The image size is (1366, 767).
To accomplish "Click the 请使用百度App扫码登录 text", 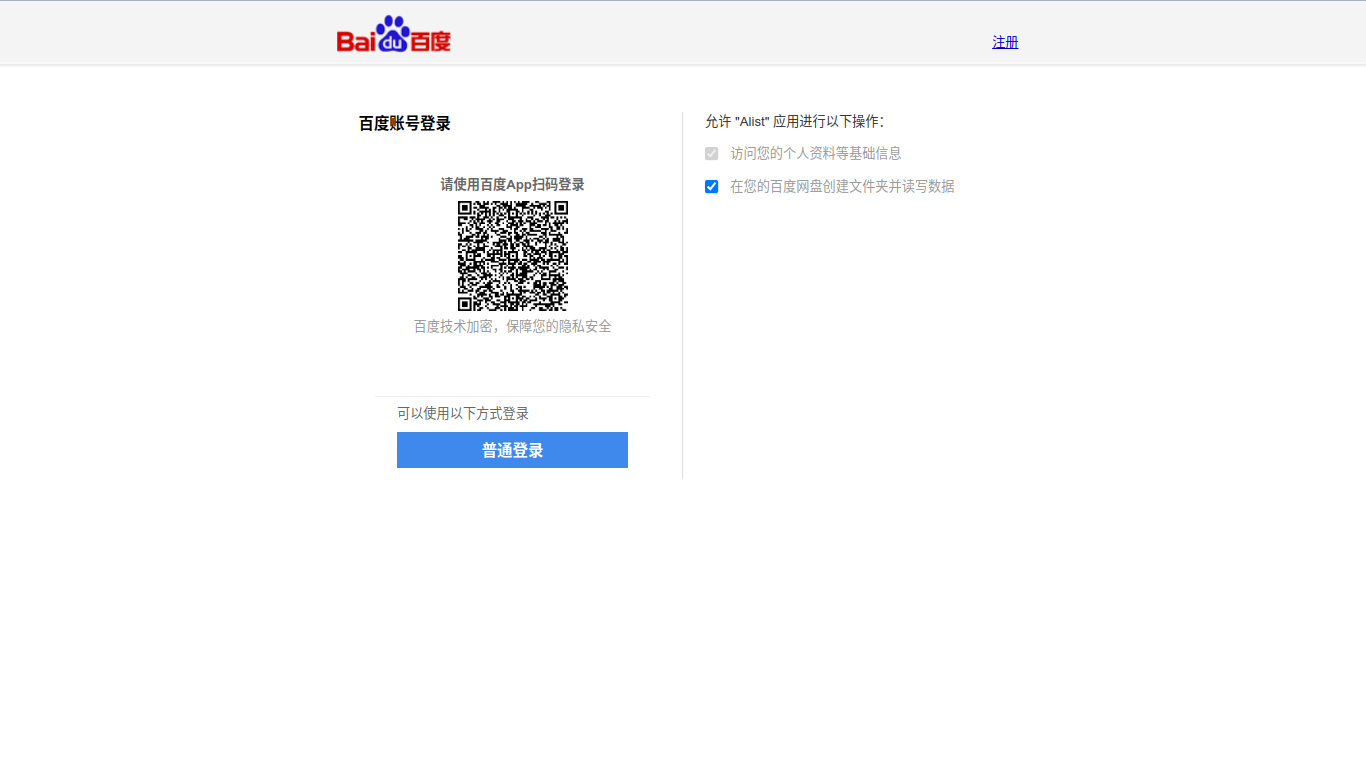I will (x=513, y=185).
